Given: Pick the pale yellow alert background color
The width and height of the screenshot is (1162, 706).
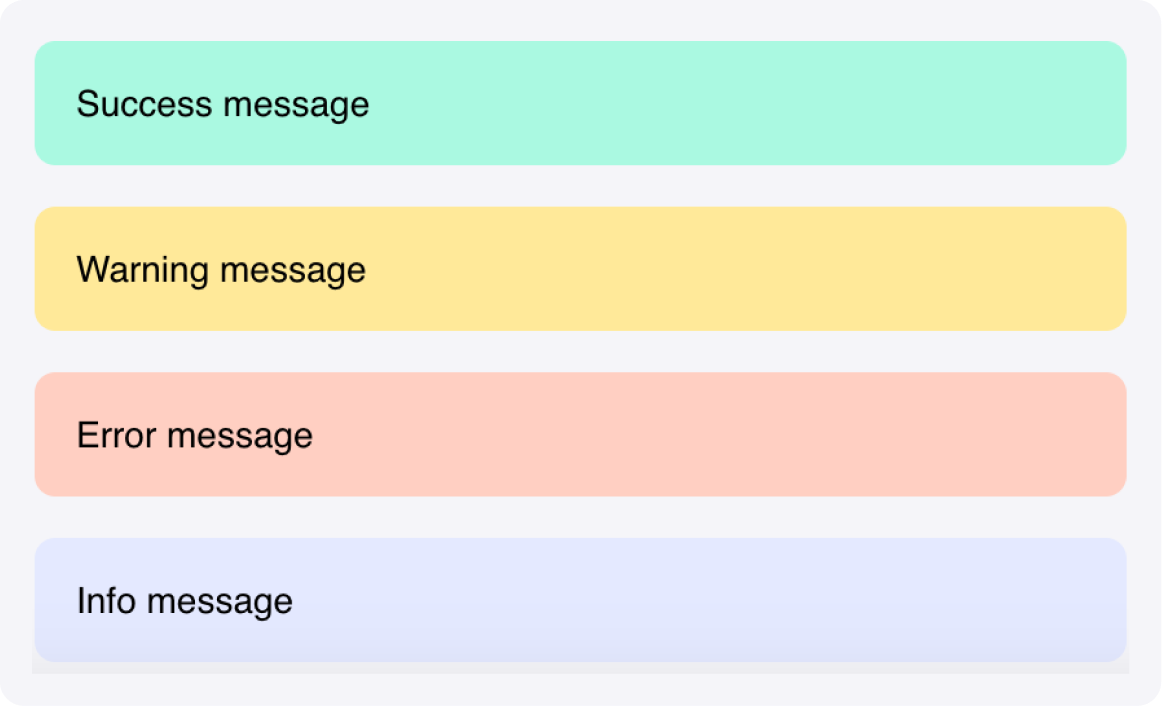Looking at the screenshot, I should [x=580, y=269].
